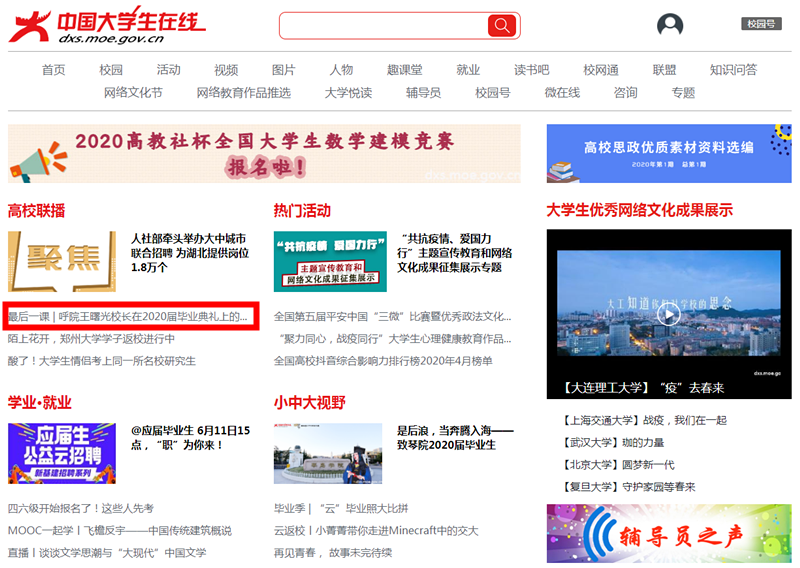The image size is (800, 568).
Task: Open the 2020 数学建模竞赛 banner
Action: pyautogui.click(x=264, y=154)
